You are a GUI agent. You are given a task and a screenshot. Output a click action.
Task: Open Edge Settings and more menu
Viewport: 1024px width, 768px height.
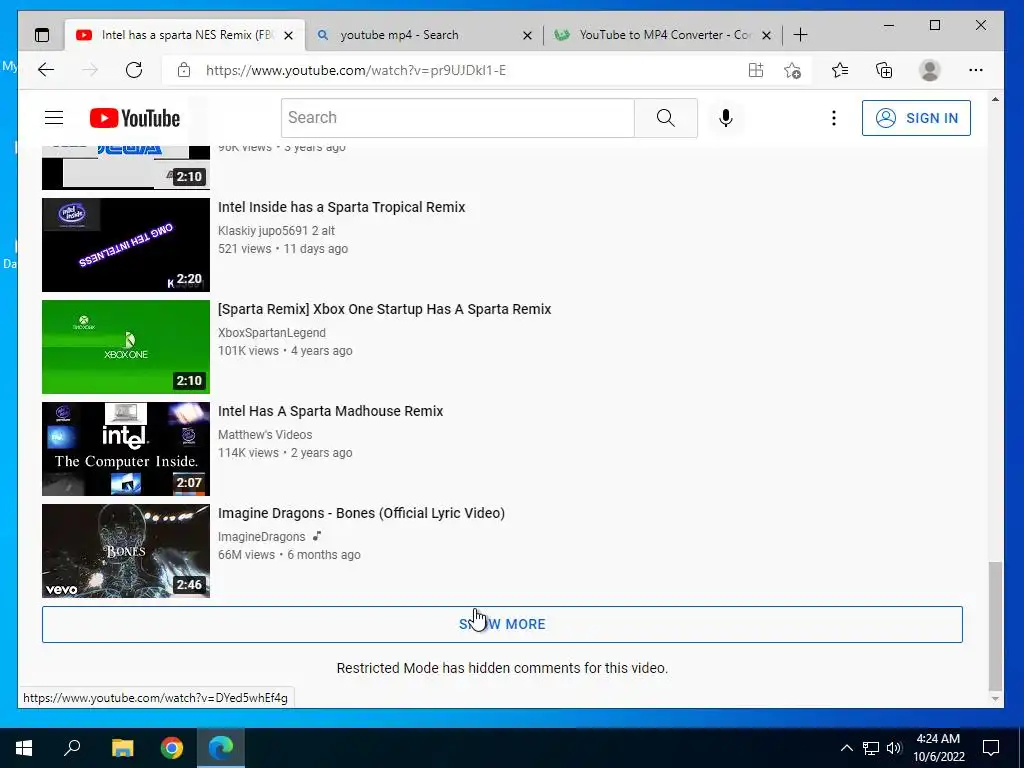(x=976, y=70)
